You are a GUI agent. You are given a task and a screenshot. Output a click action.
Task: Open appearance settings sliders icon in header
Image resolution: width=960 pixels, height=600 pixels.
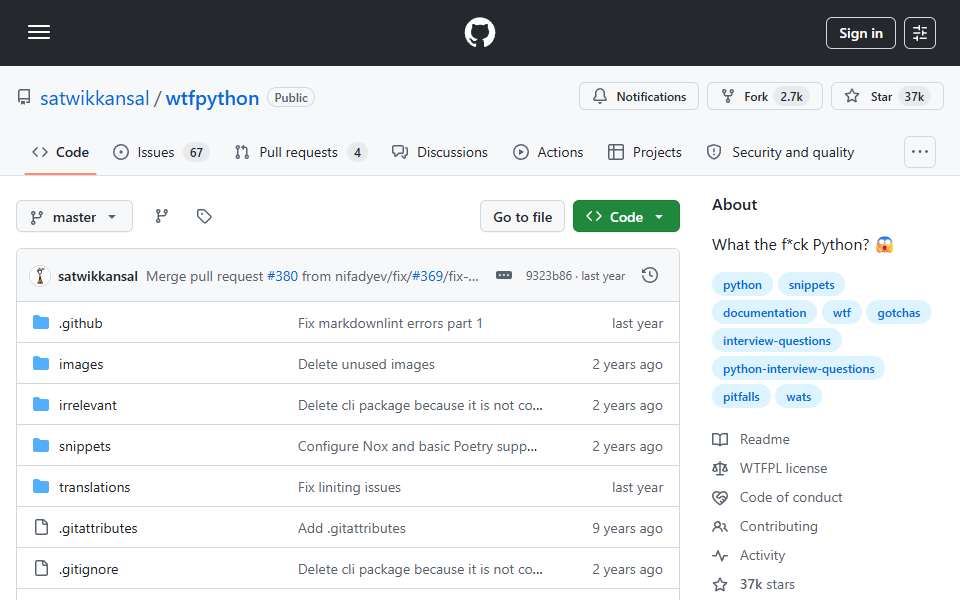coord(920,33)
